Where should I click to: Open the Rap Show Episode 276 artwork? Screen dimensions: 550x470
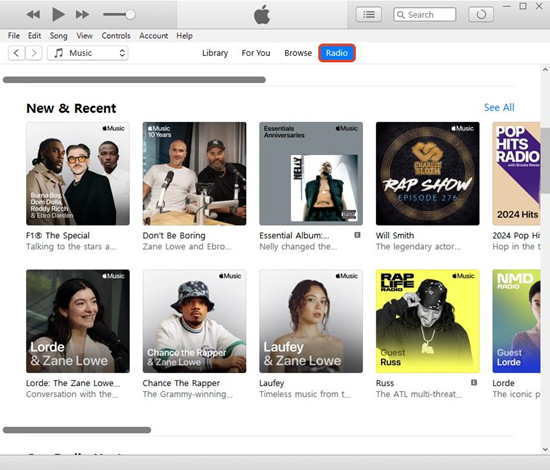[x=428, y=174]
